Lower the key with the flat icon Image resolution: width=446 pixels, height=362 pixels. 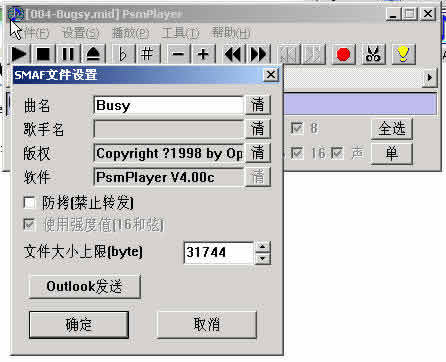click(123, 54)
